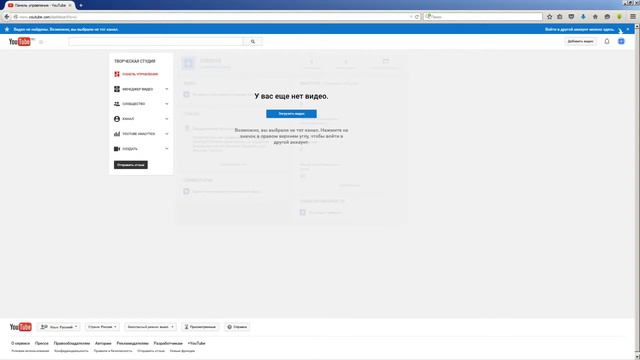The image size is (640, 360).
Task: Click the Панель управления dashboard icon in sidebar
Action: point(117,74)
